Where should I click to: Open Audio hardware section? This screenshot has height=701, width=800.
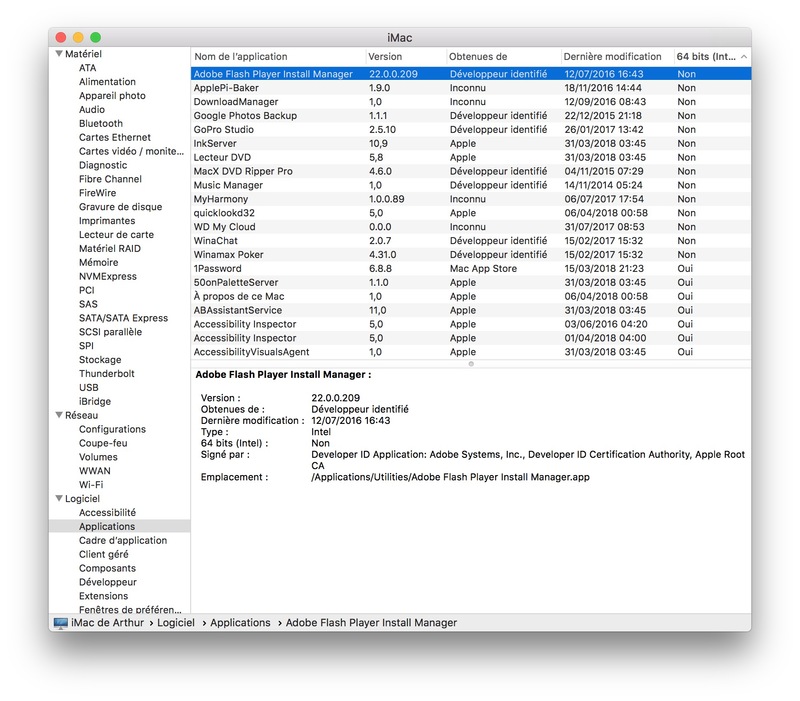pyautogui.click(x=92, y=109)
